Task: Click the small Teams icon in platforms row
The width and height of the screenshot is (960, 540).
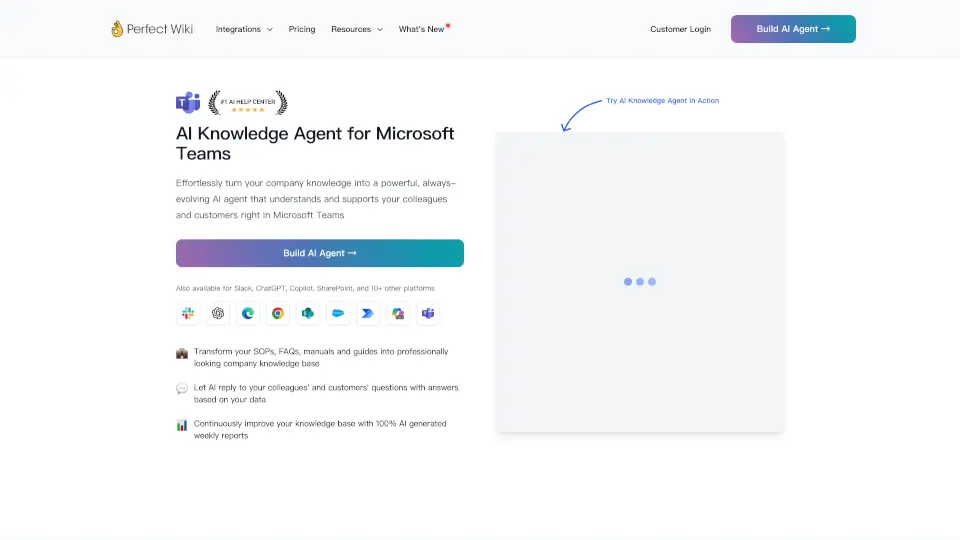Action: (x=428, y=313)
